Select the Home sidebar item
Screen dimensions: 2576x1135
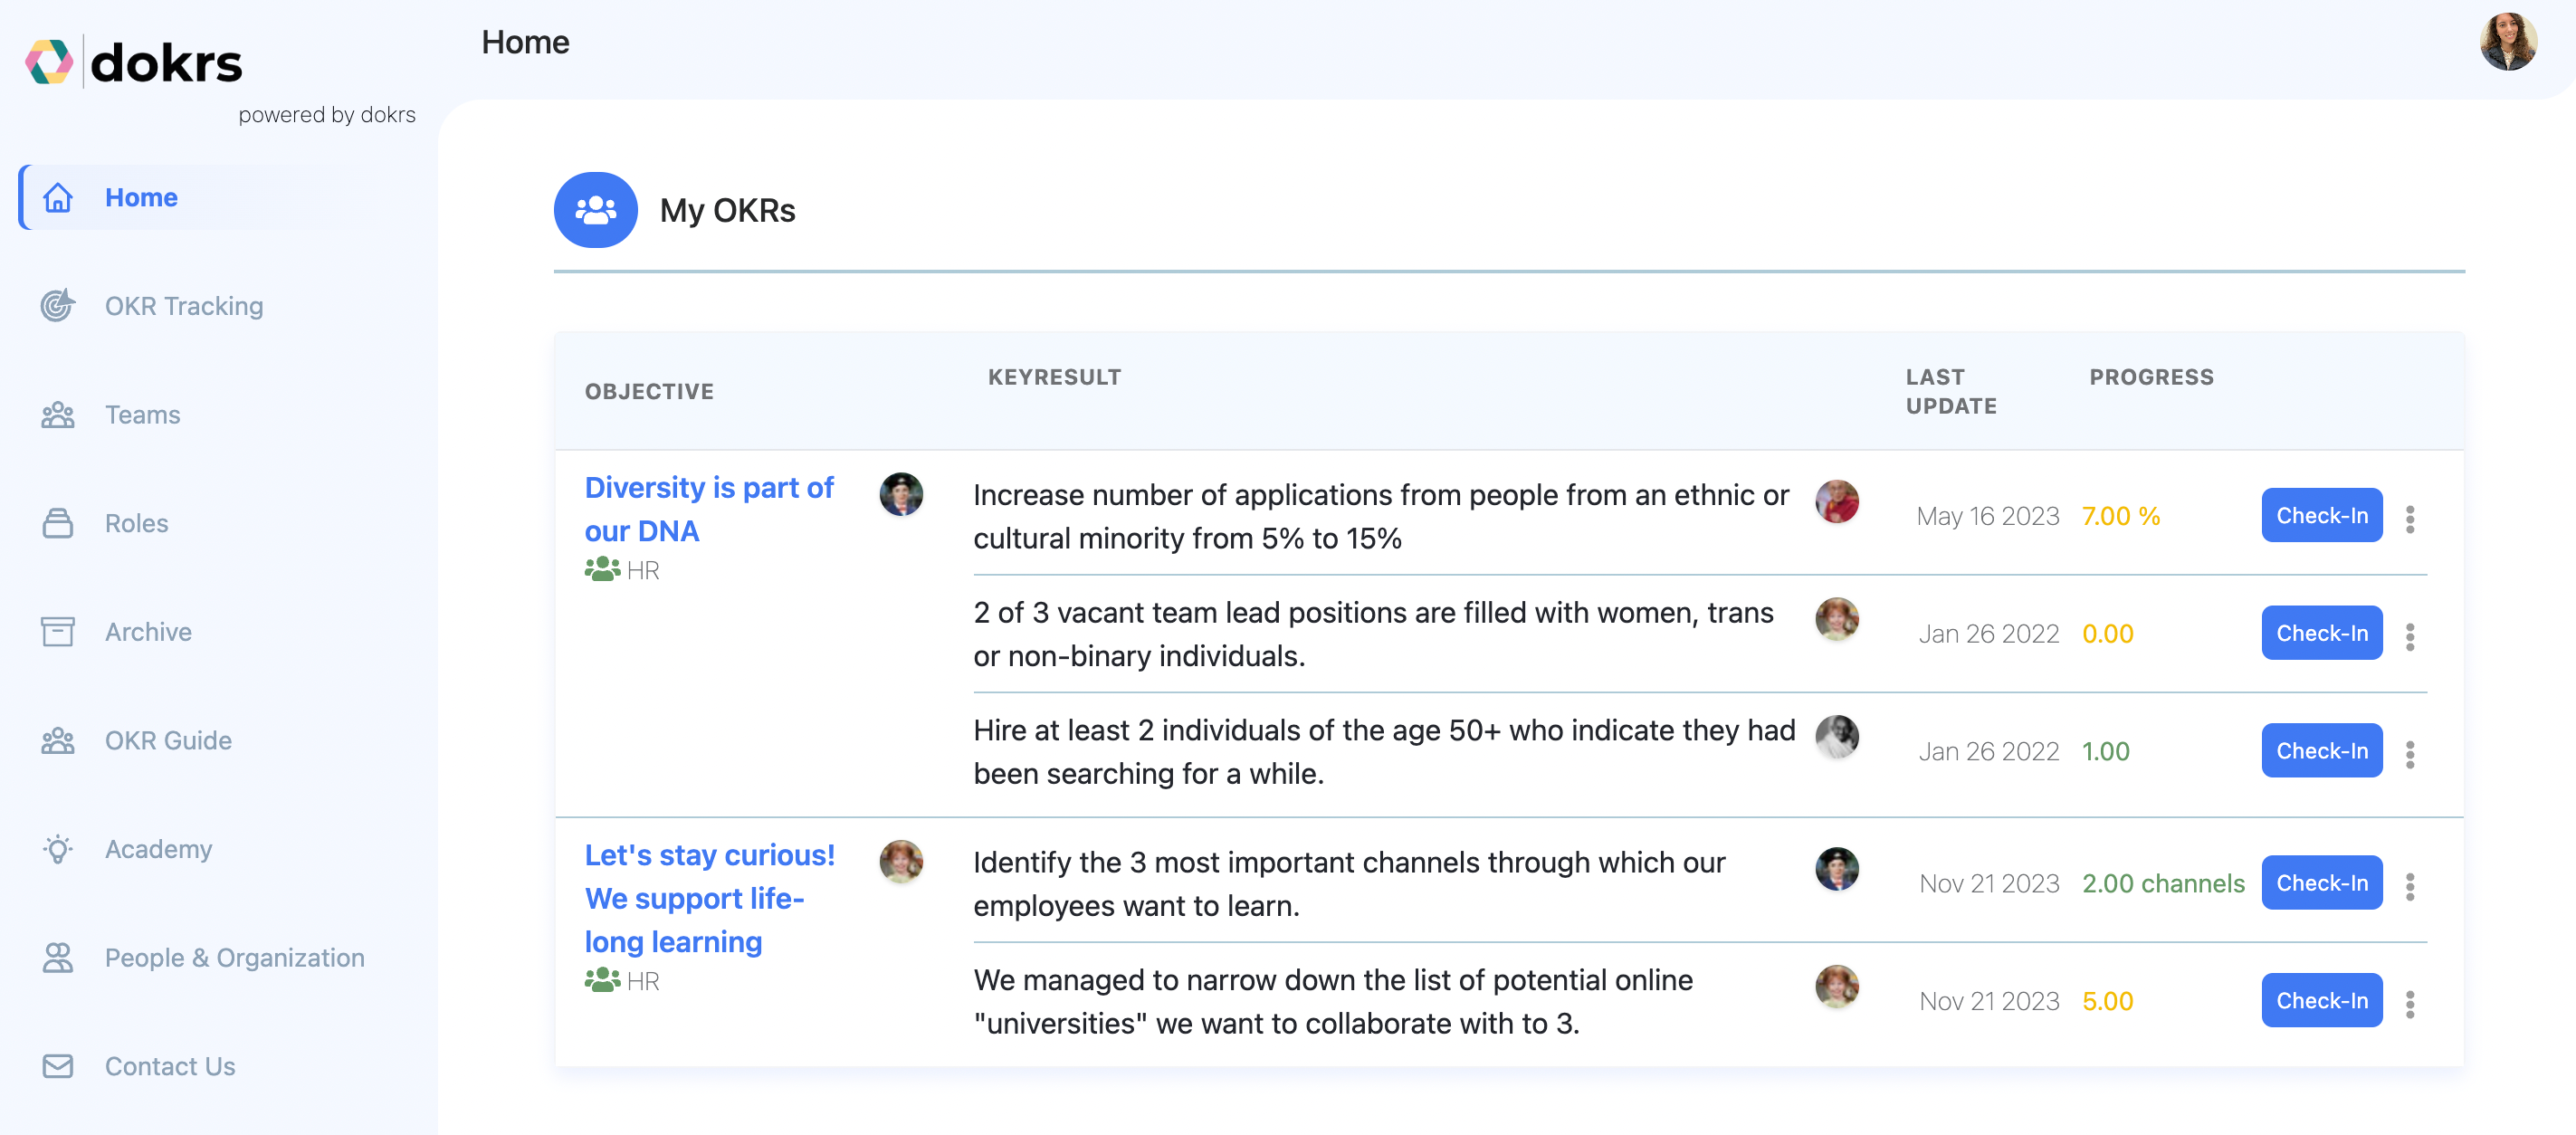coord(141,198)
